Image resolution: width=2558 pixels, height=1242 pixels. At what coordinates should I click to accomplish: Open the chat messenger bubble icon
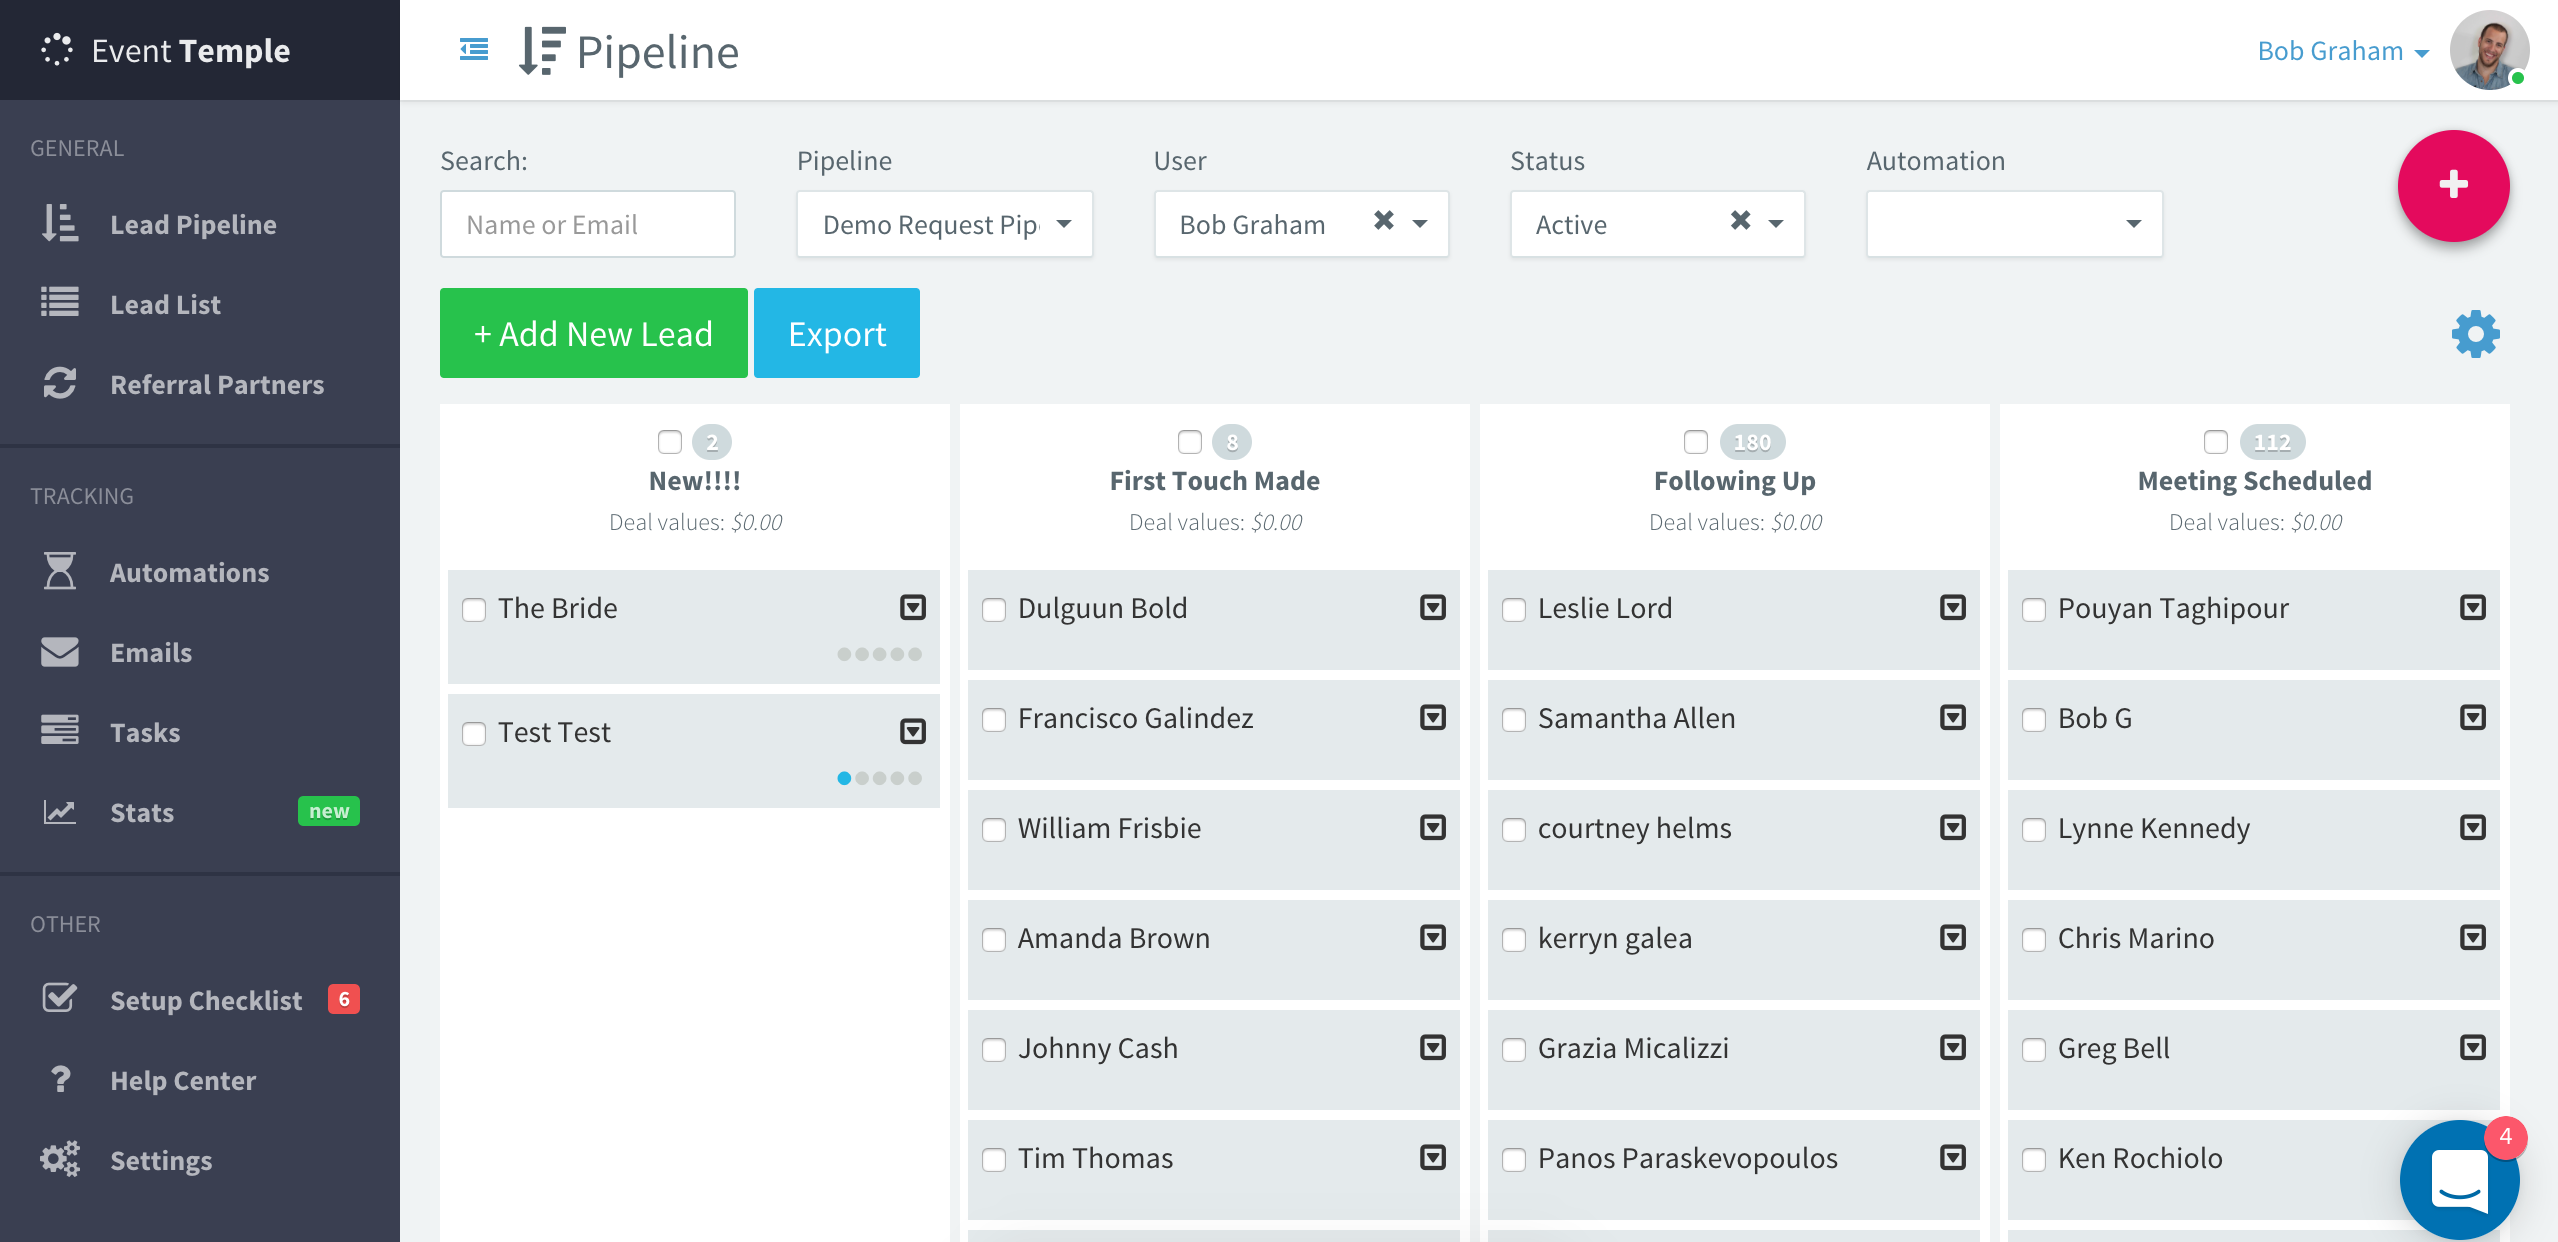coord(2460,1180)
